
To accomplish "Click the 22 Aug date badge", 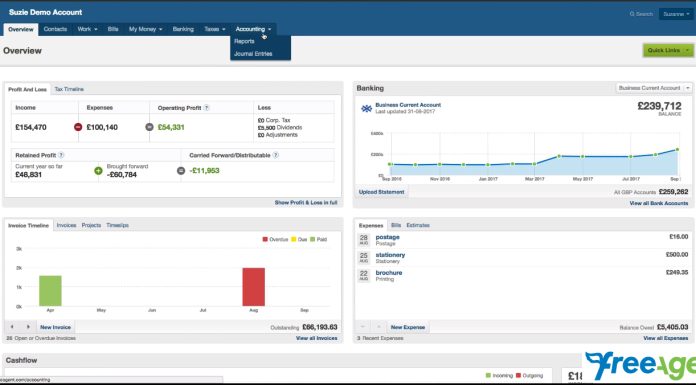I will point(364,276).
